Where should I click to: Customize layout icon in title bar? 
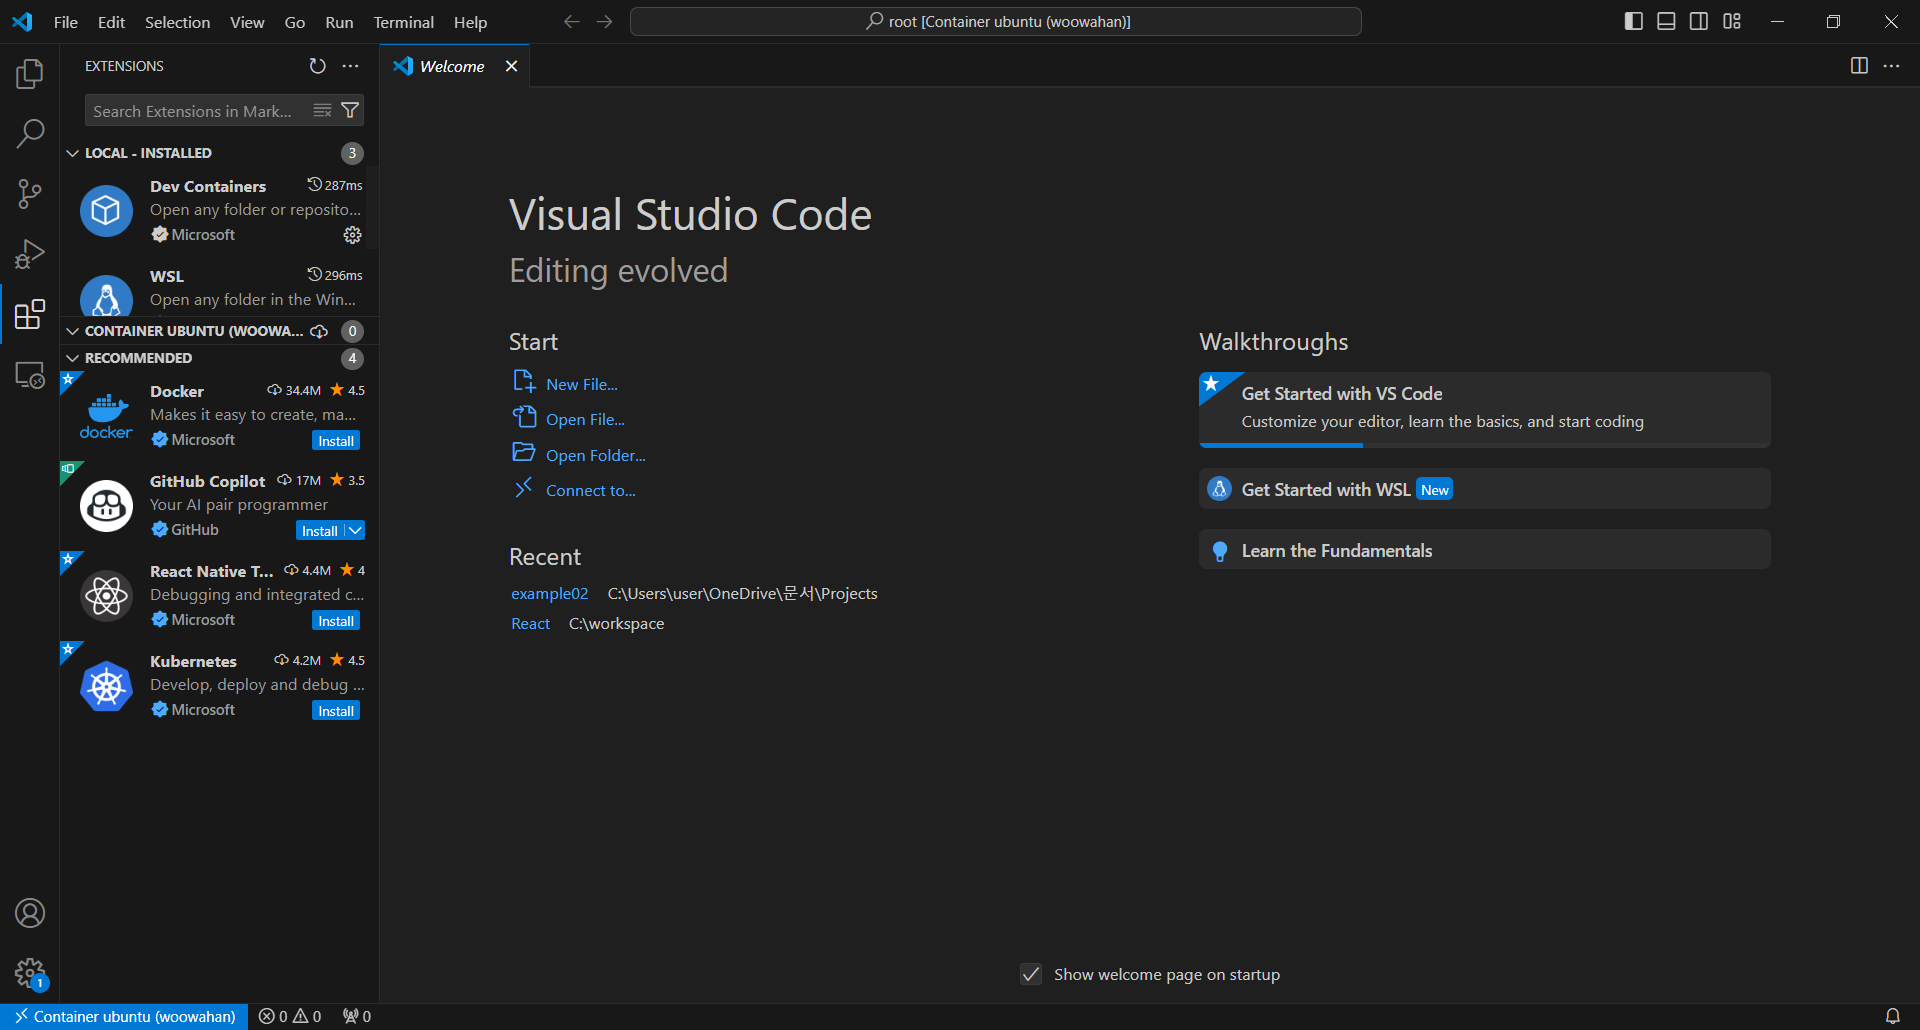click(1732, 21)
